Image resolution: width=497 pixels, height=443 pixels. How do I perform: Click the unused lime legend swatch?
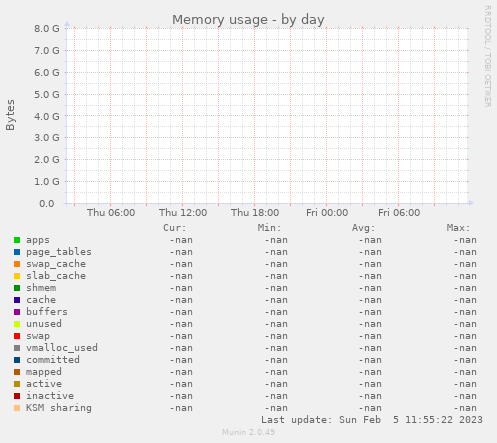tap(17, 324)
